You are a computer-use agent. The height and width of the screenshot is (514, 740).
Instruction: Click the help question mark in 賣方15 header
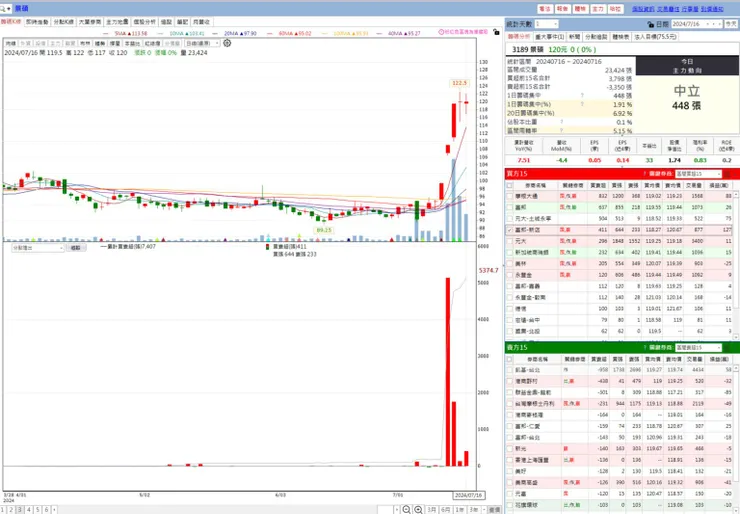(x=644, y=347)
